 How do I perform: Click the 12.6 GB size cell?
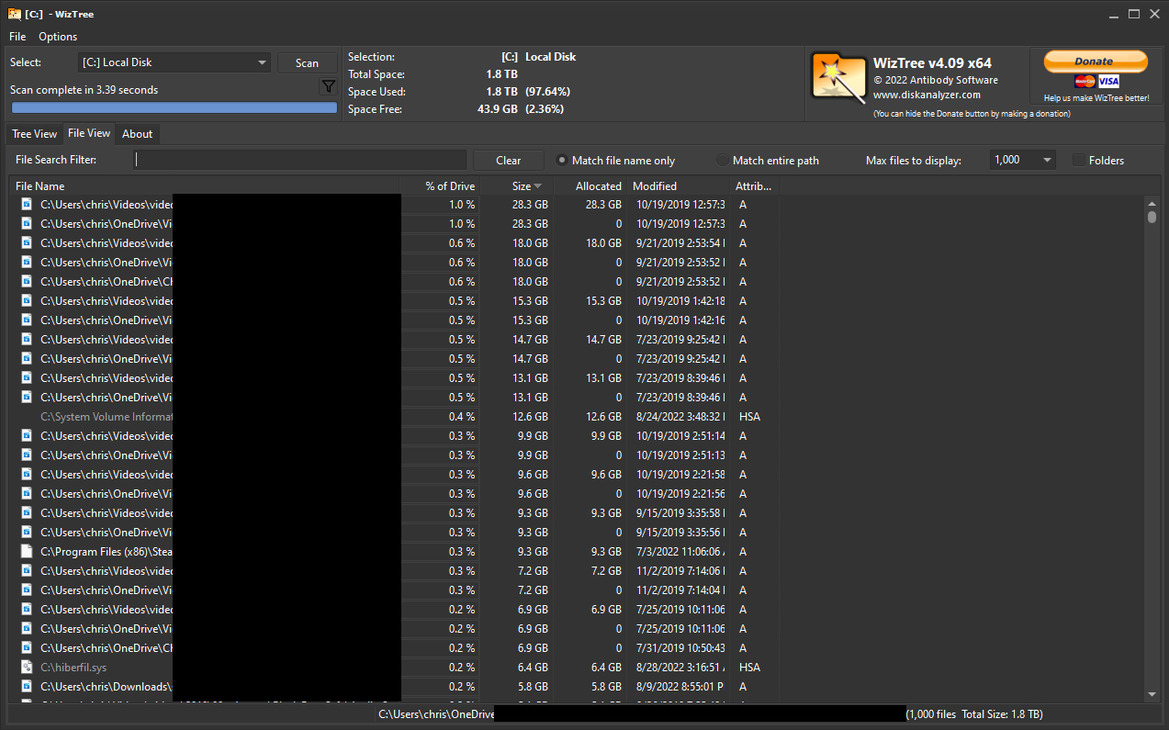530,417
